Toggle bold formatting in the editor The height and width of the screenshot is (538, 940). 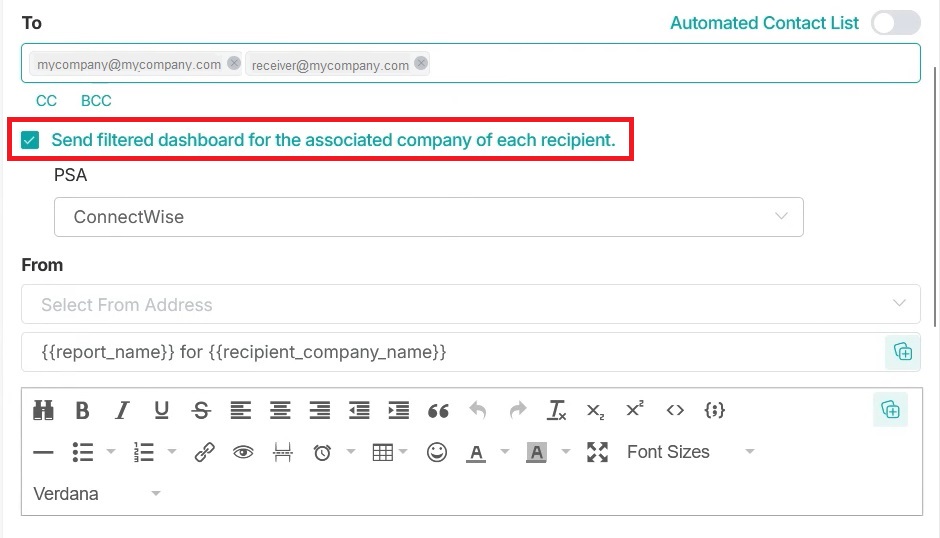[82, 410]
